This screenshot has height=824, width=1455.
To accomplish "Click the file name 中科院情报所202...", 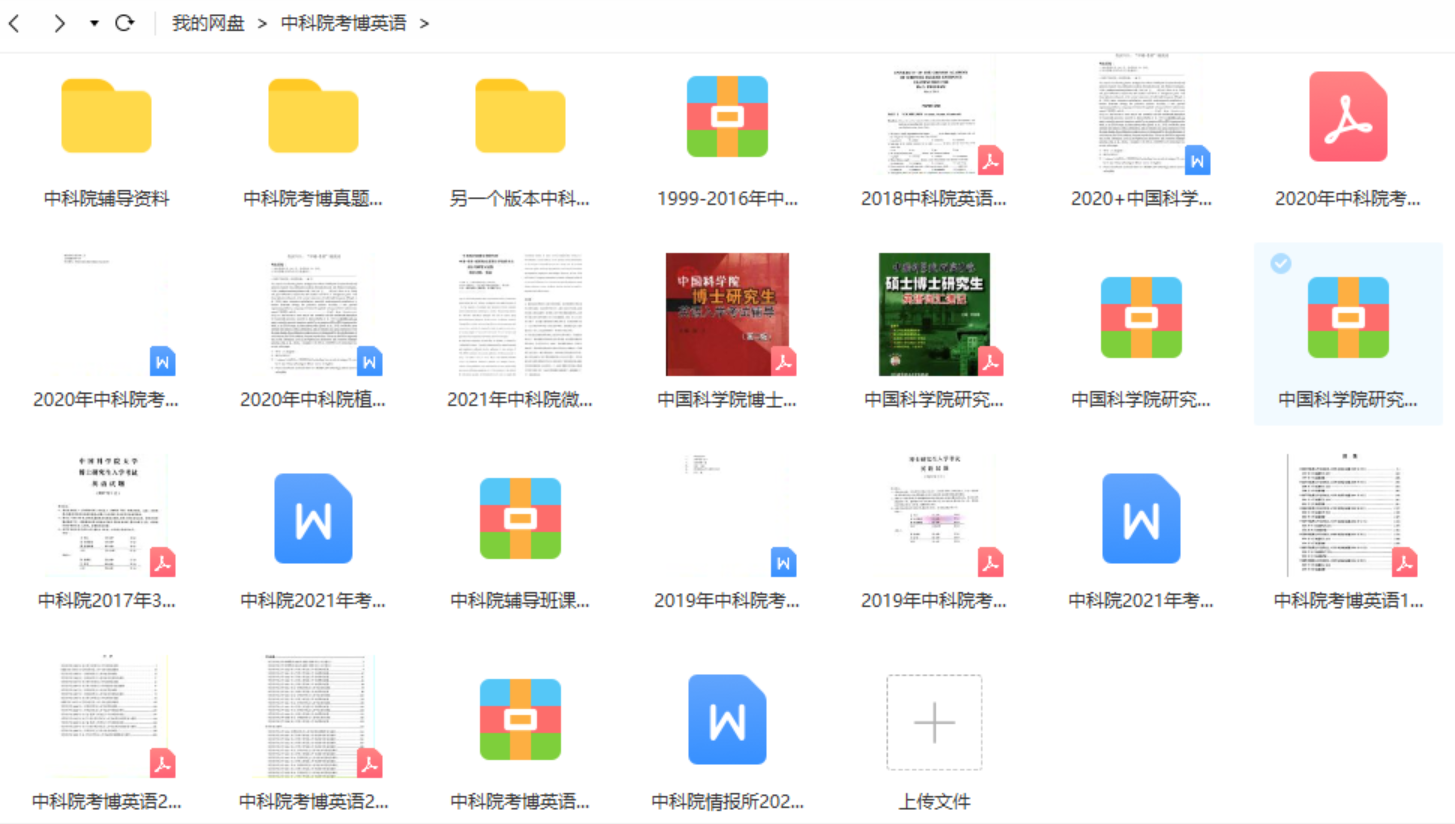I will point(727,802).
